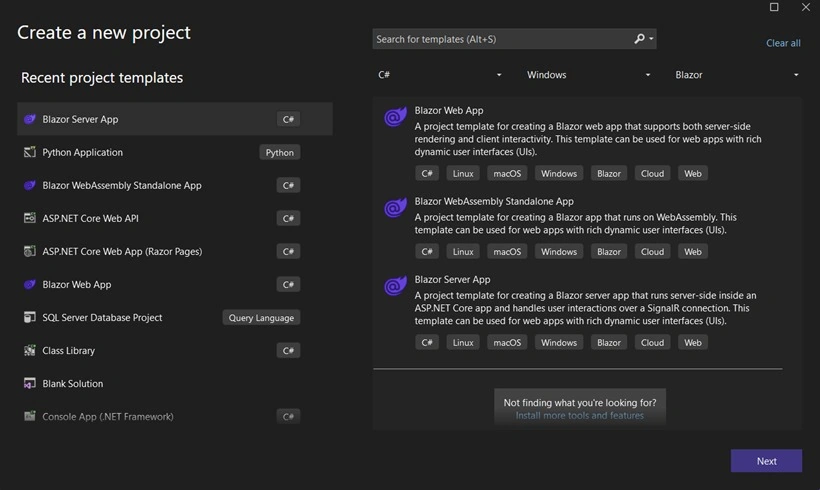The height and width of the screenshot is (490, 820).
Task: Select Class Library recent template
Action: pyautogui.click(x=175, y=350)
